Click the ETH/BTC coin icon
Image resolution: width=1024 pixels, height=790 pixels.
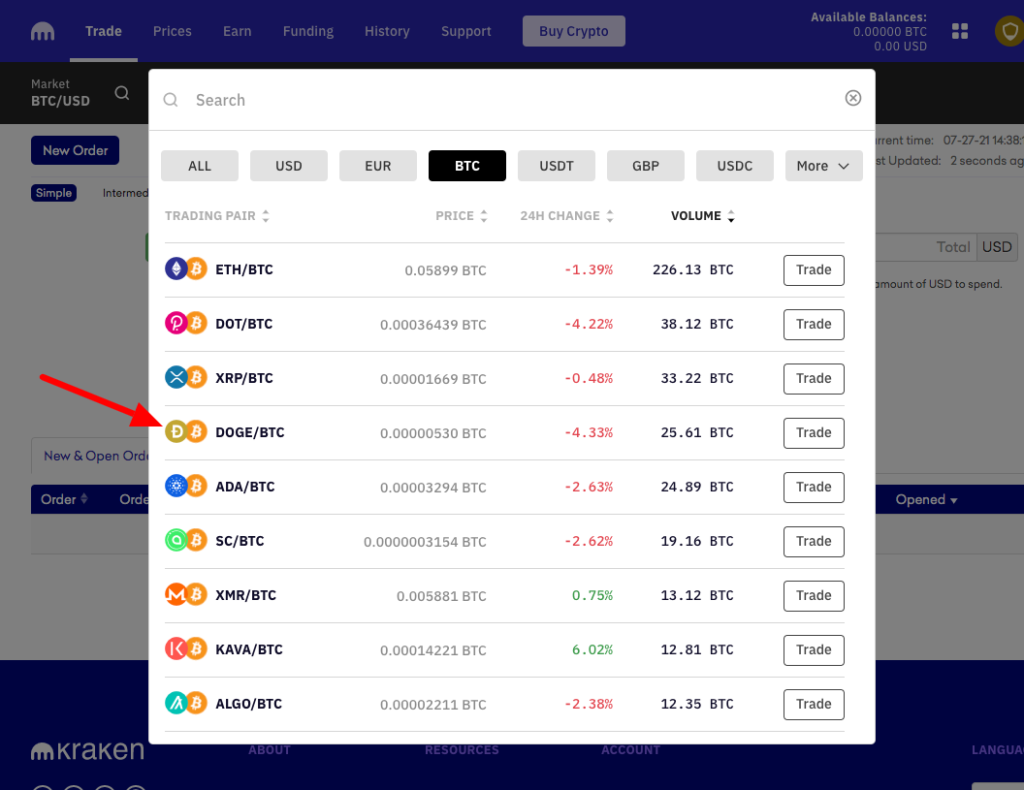click(185, 268)
